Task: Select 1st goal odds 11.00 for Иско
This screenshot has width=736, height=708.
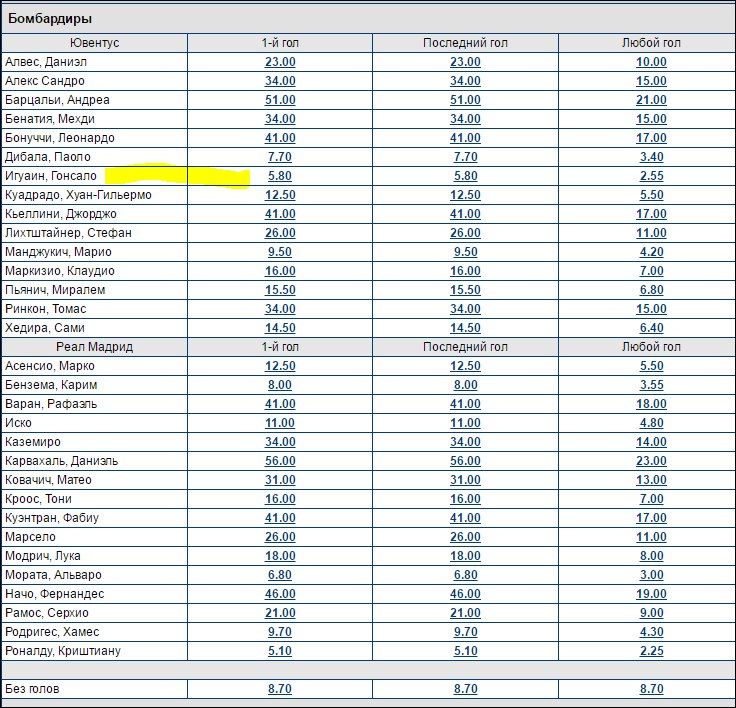Action: [x=280, y=423]
